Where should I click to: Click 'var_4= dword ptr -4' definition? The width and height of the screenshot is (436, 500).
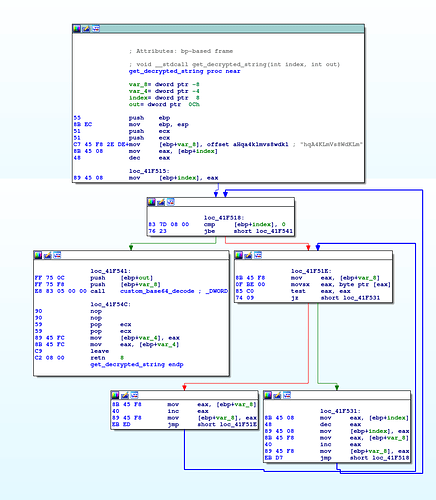point(164,91)
